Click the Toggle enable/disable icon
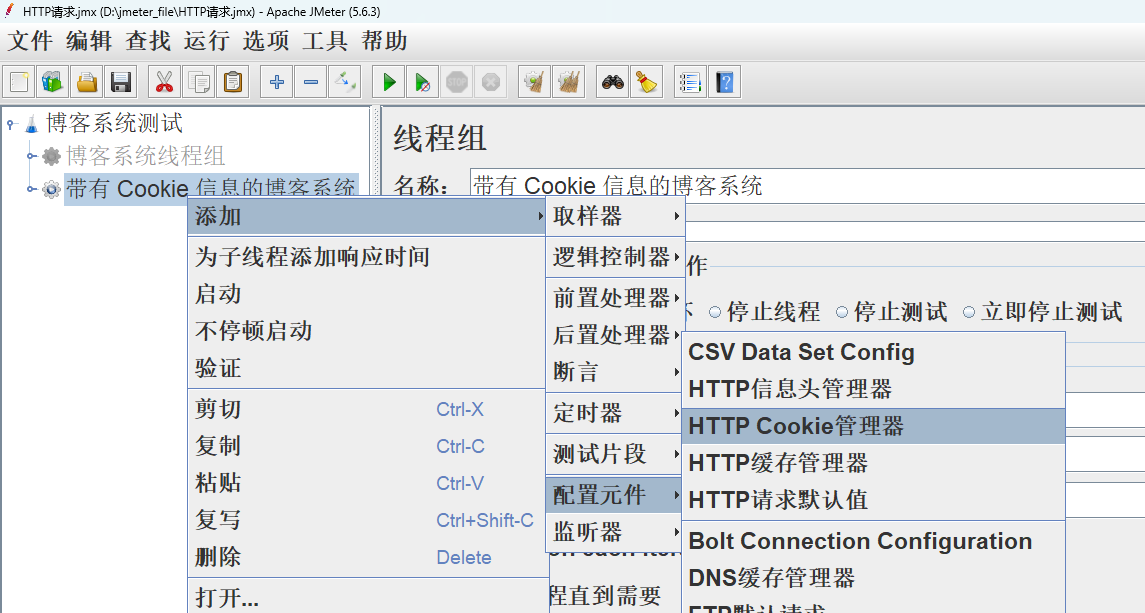 tap(345, 82)
